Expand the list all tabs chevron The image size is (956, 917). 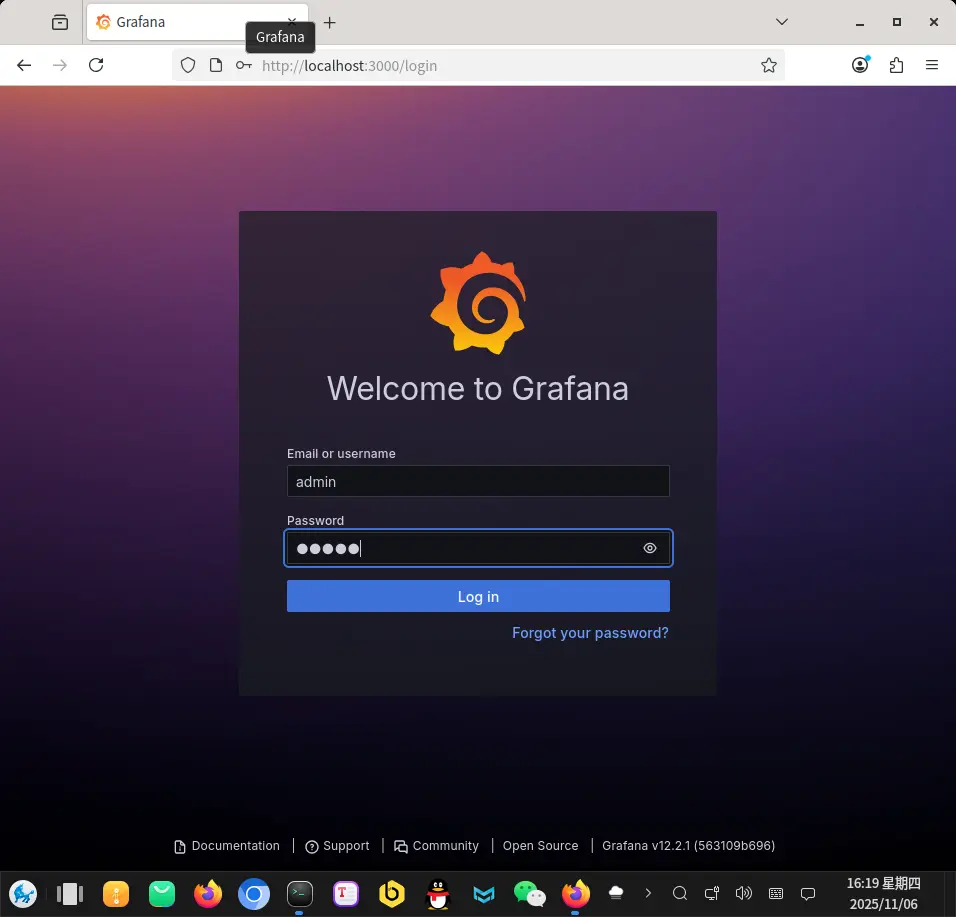point(782,22)
